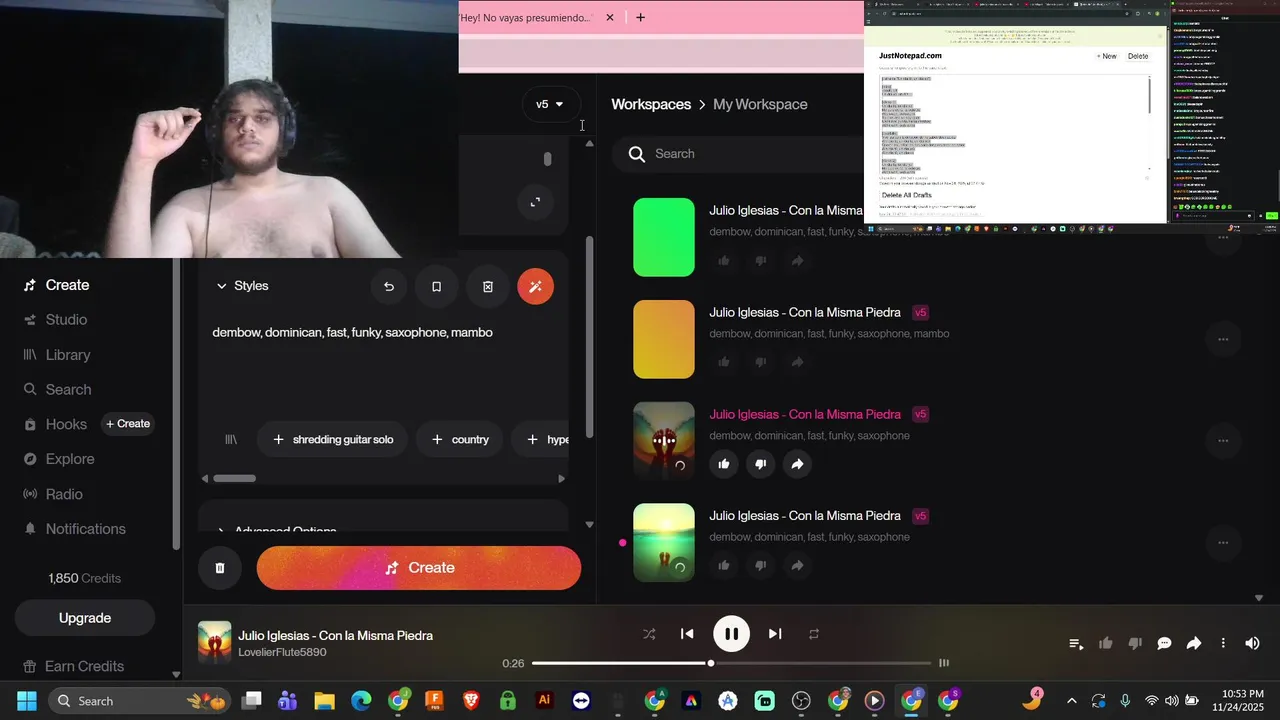Click the Windows Start button

click(27, 701)
